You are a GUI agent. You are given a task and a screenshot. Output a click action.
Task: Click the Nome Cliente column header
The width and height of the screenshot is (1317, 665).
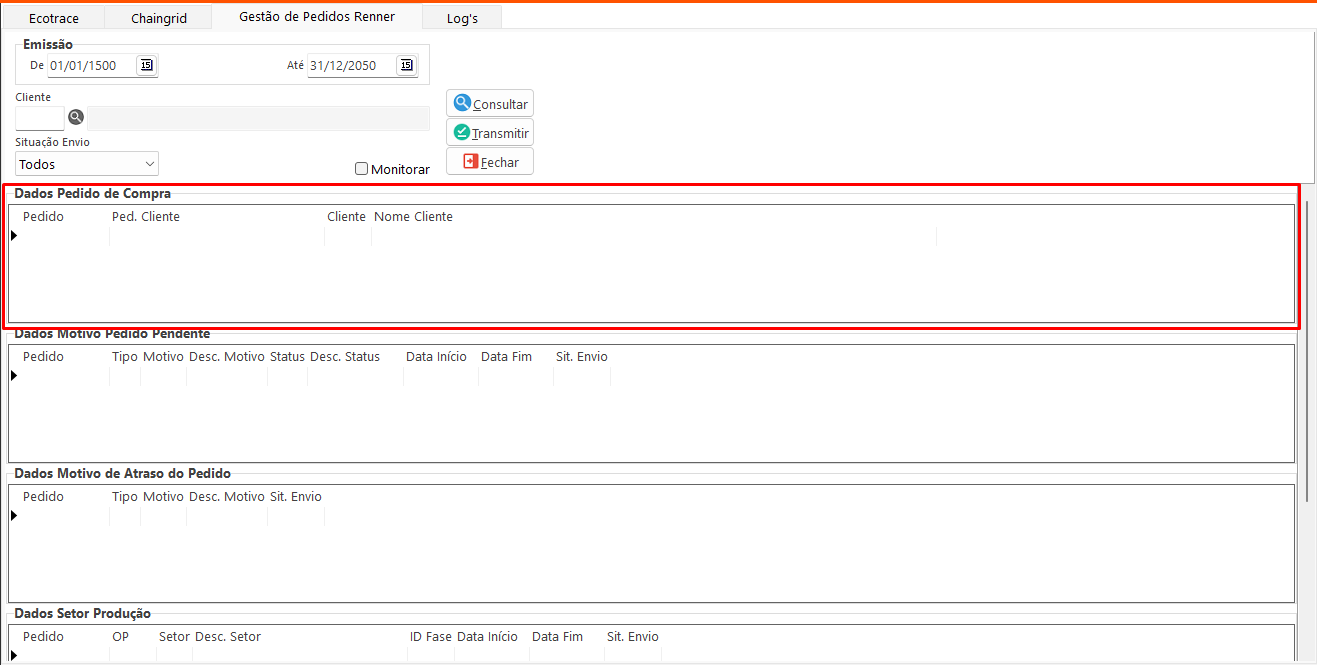[413, 217]
